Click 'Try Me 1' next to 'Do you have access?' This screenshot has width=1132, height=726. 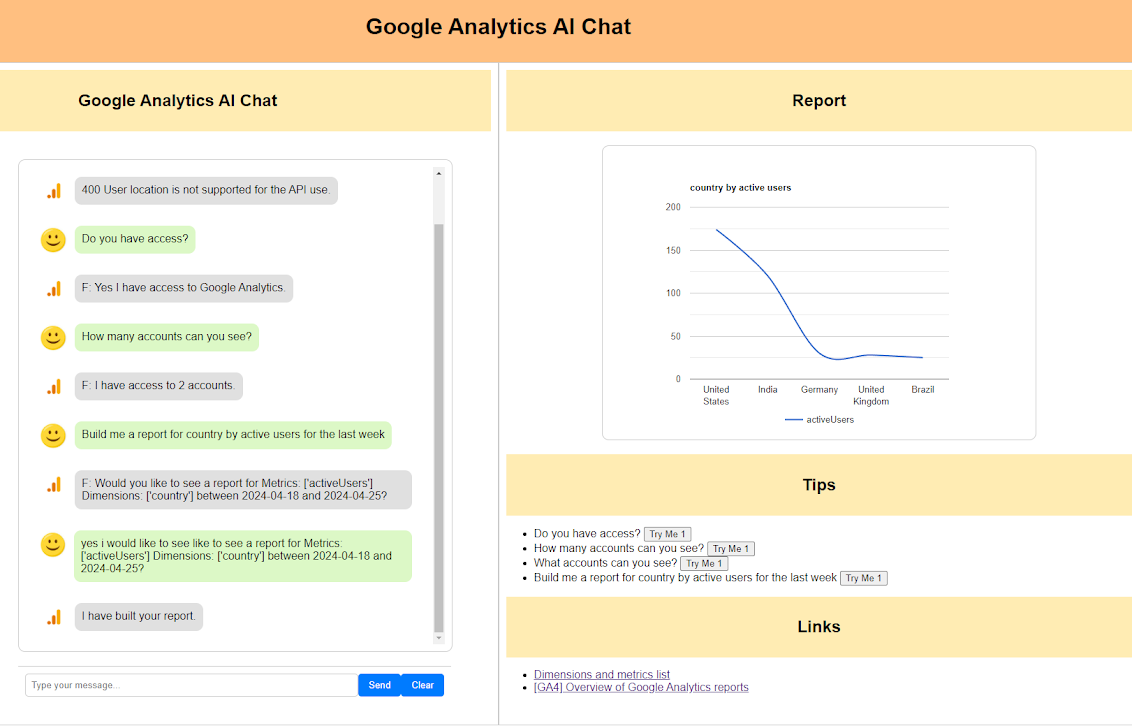667,534
